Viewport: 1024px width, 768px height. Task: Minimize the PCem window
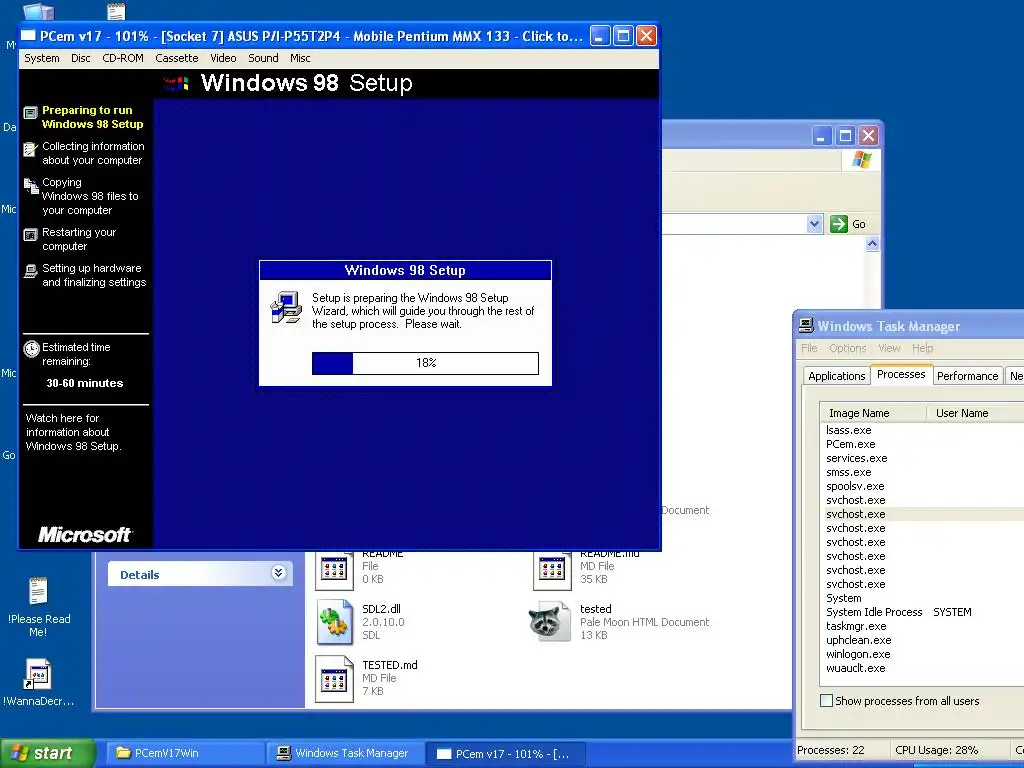pos(600,36)
